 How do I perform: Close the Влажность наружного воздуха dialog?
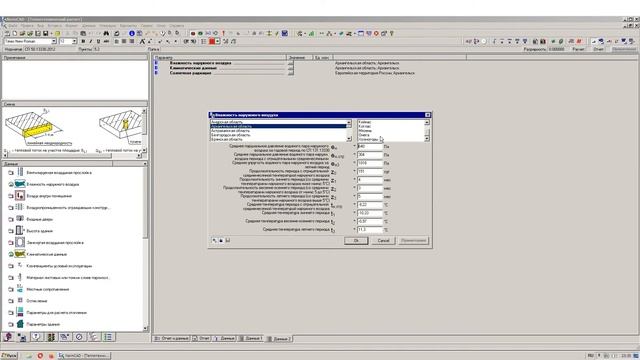427,115
